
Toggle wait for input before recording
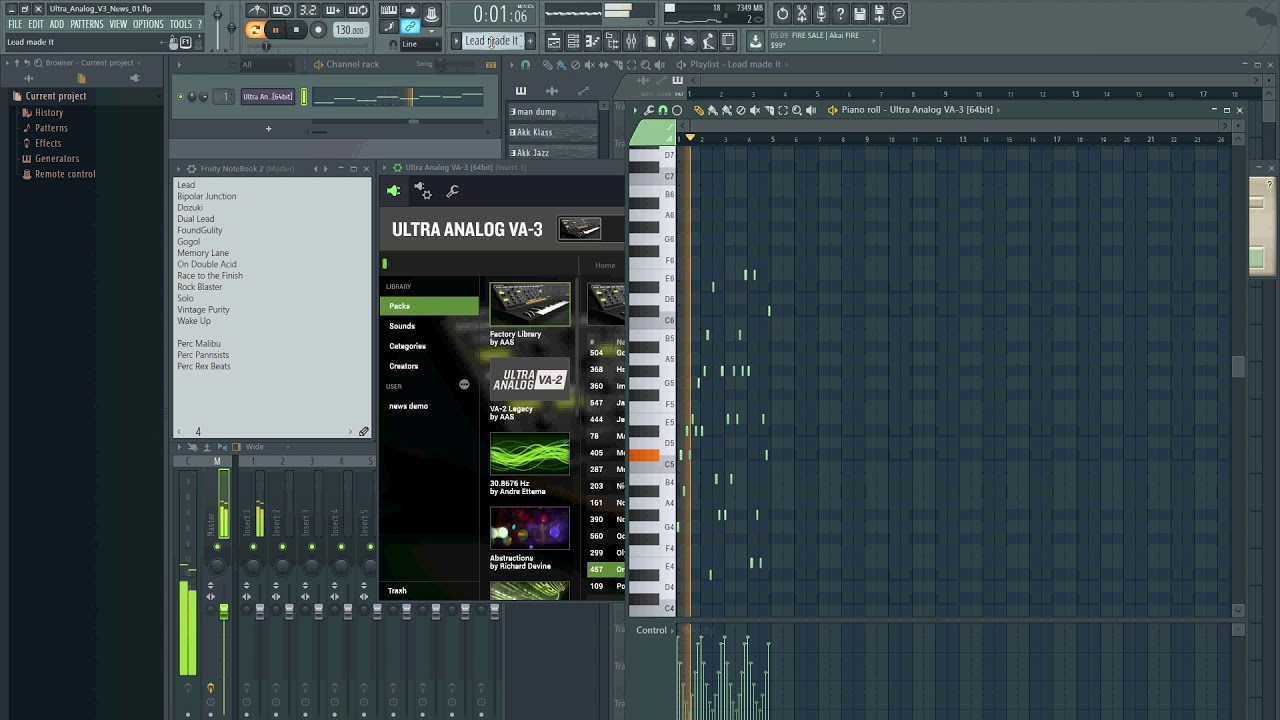[x=282, y=10]
